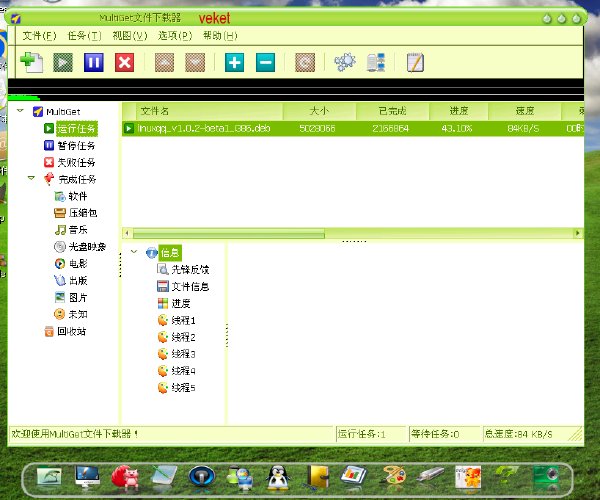
Task: Open the 出版 category
Action: click(x=78, y=280)
